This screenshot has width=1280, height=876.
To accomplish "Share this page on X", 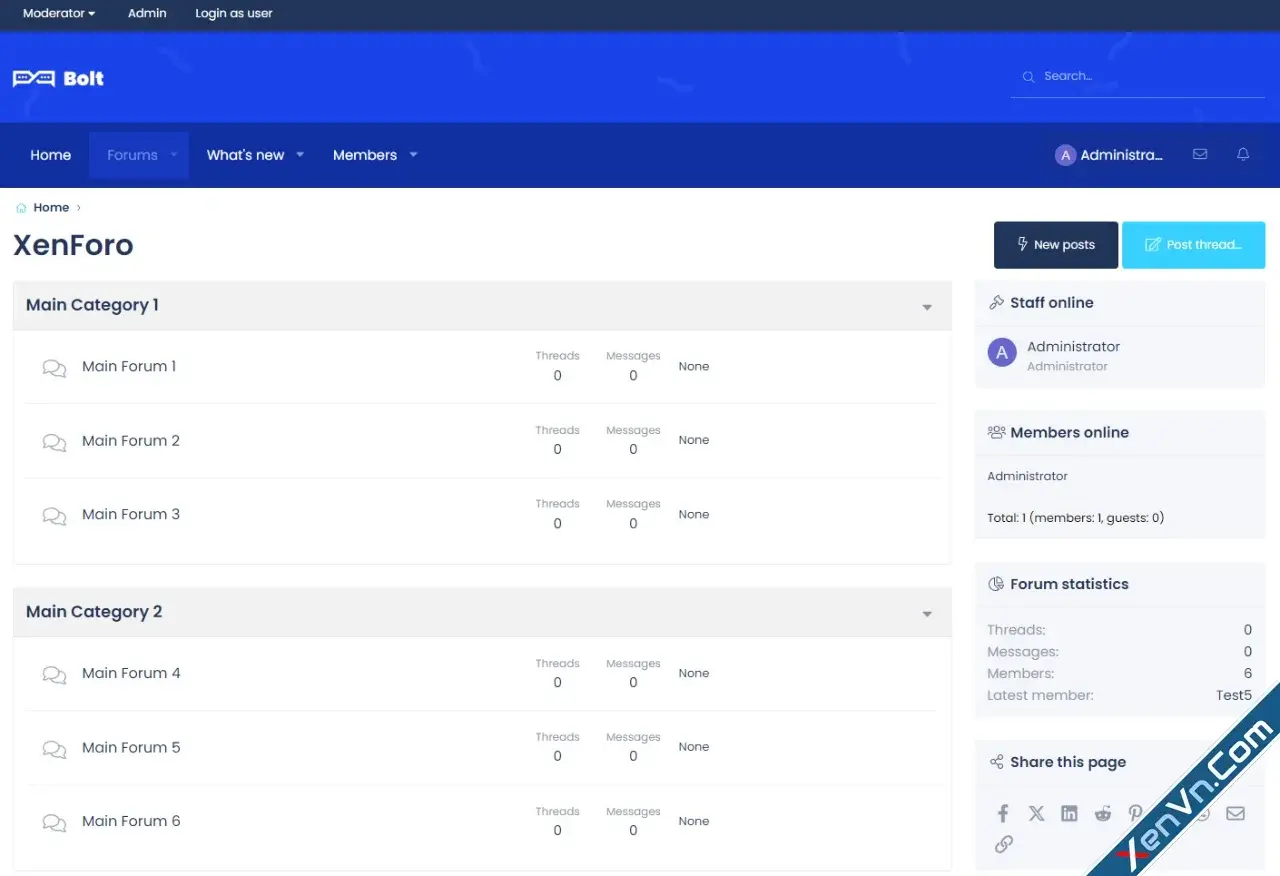I will point(1036,813).
